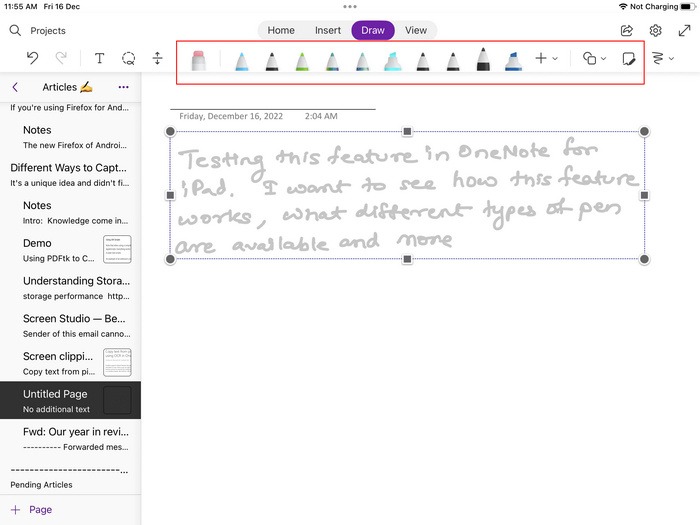This screenshot has height=525, width=700.
Task: Click the 11:55 AM clock
Action: tap(21, 7)
